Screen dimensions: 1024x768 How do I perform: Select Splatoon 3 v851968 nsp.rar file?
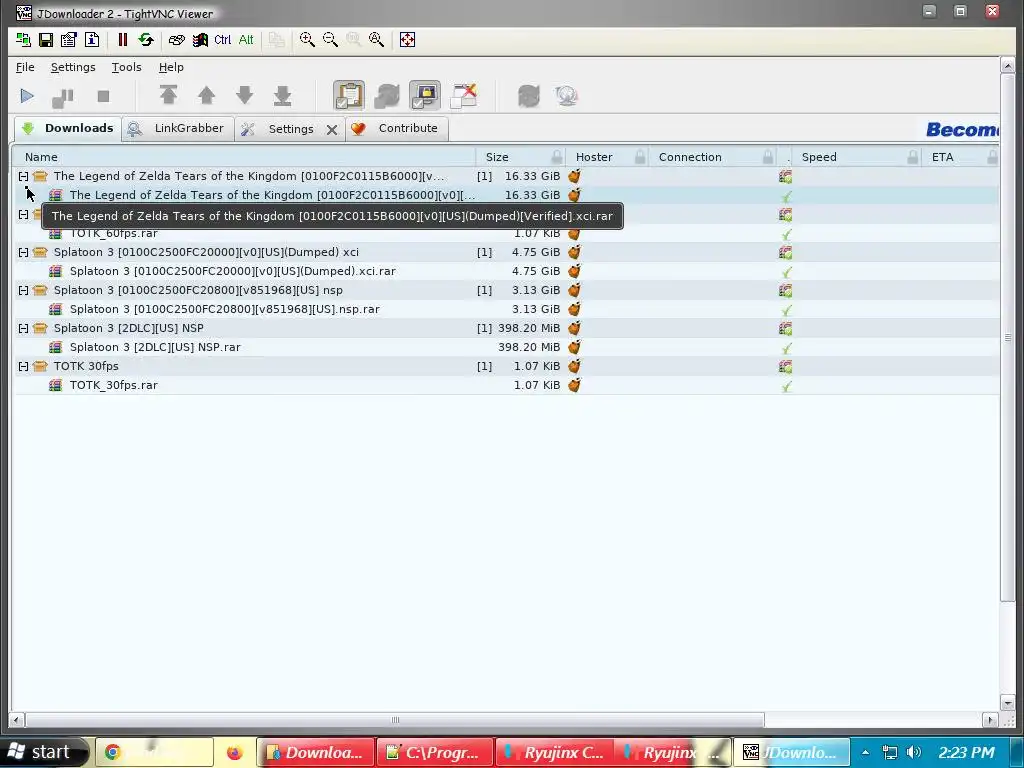point(507,309)
